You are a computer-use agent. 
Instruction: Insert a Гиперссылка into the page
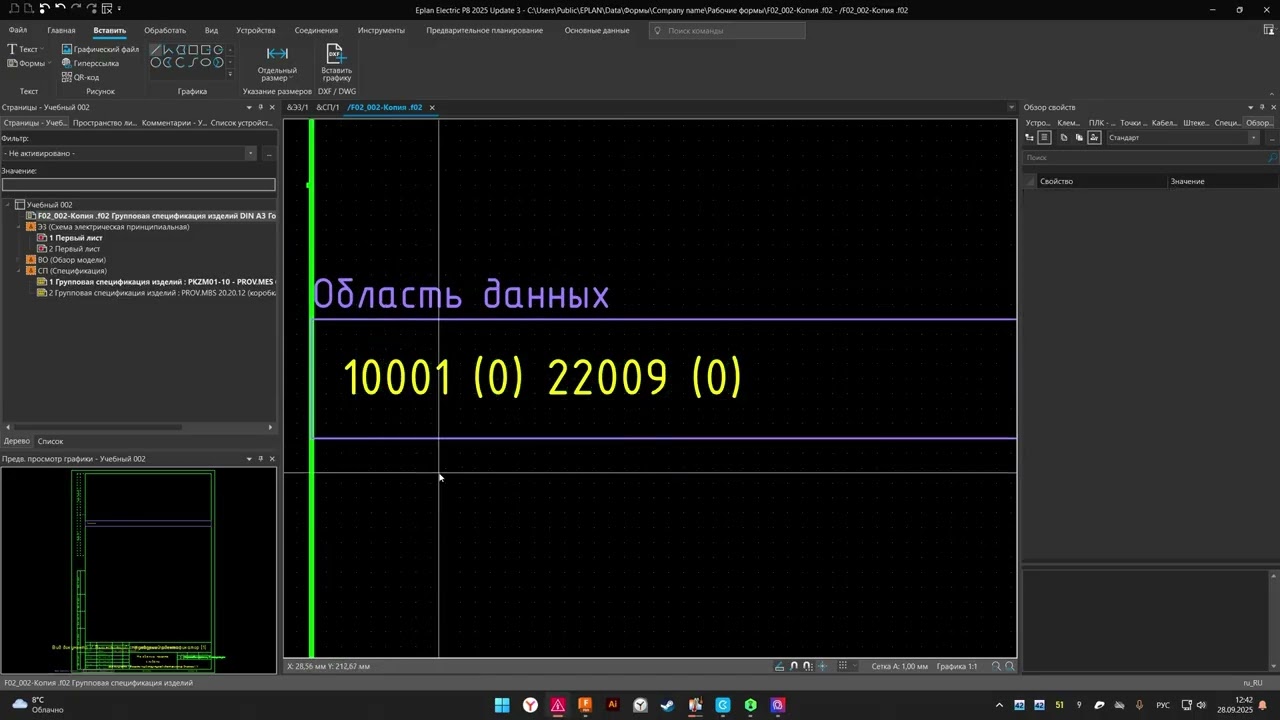click(x=90, y=63)
